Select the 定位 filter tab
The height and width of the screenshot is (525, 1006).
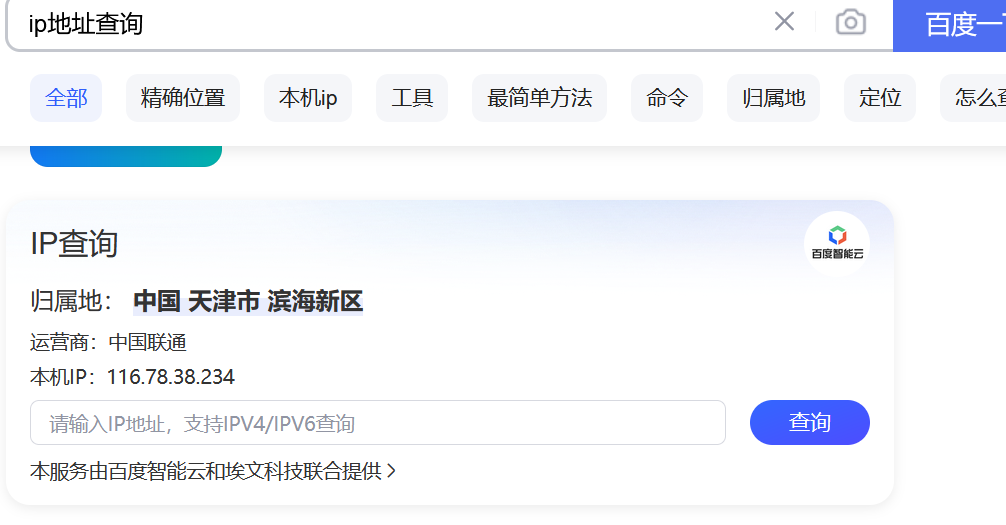pyautogui.click(x=880, y=98)
